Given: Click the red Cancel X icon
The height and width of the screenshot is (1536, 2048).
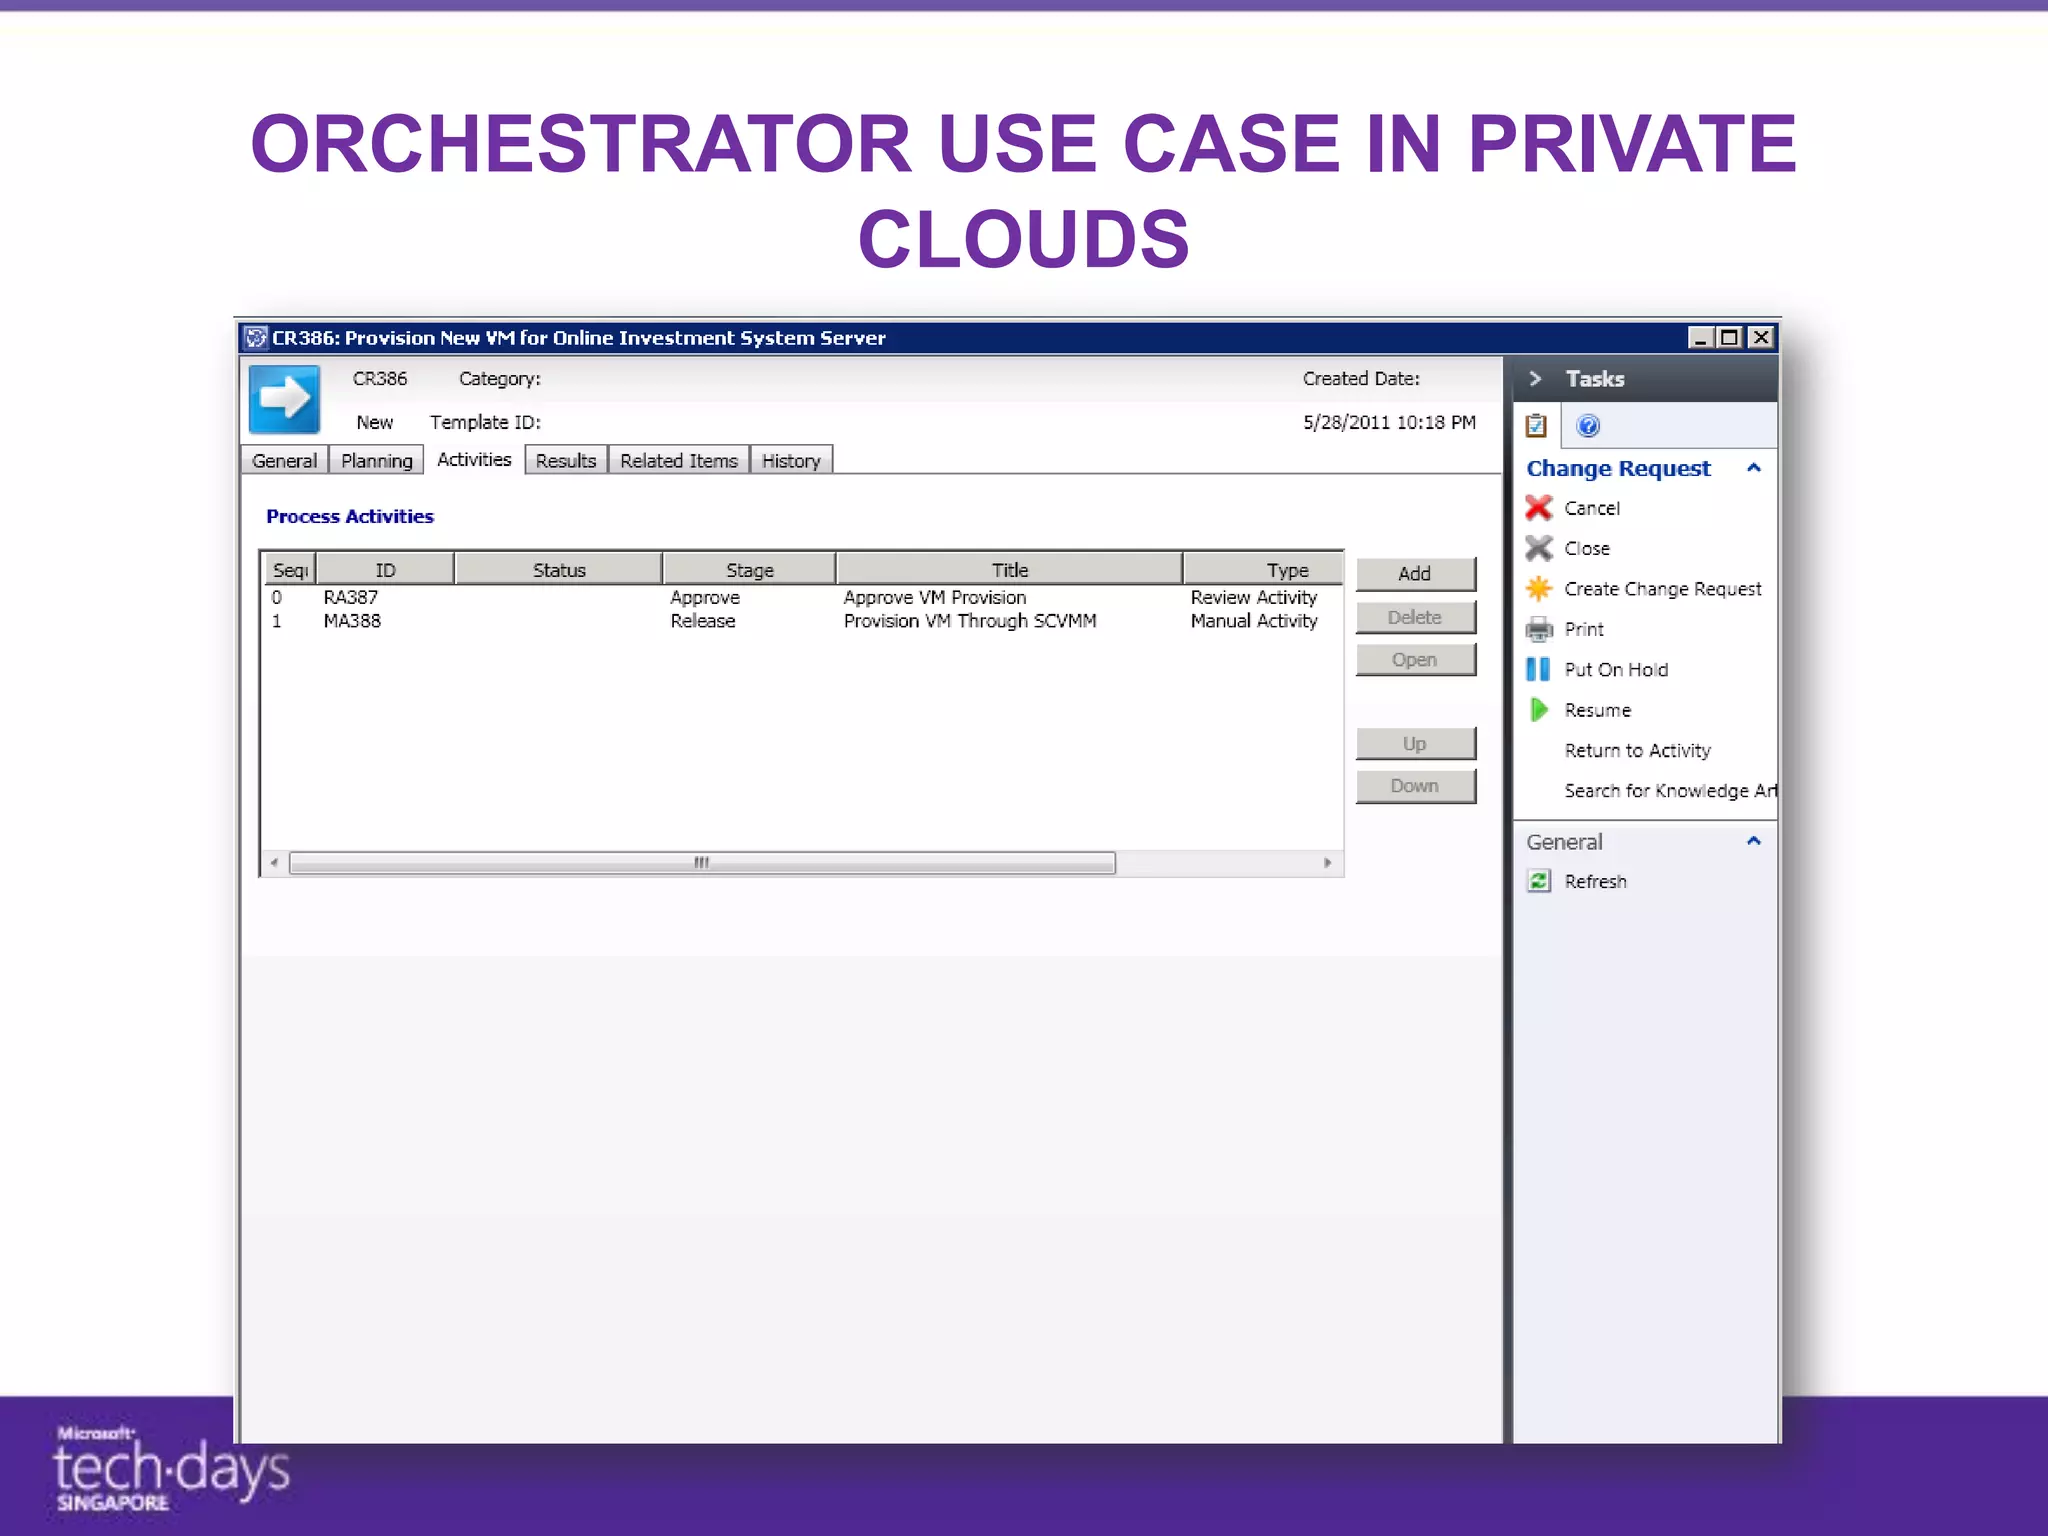Looking at the screenshot, I should pos(1538,508).
